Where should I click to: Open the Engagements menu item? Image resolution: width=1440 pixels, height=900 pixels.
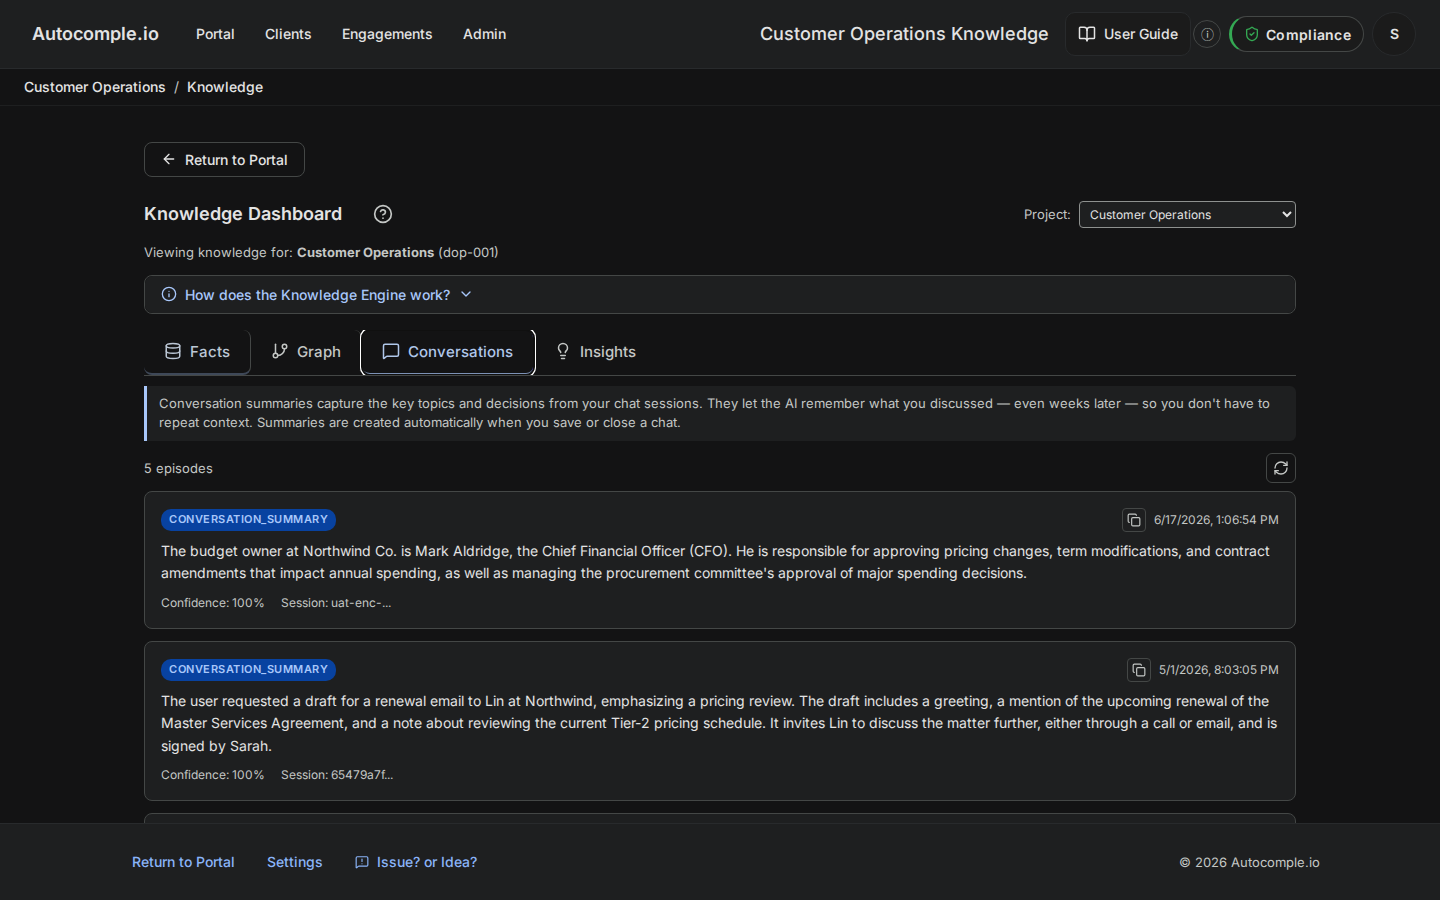click(387, 34)
